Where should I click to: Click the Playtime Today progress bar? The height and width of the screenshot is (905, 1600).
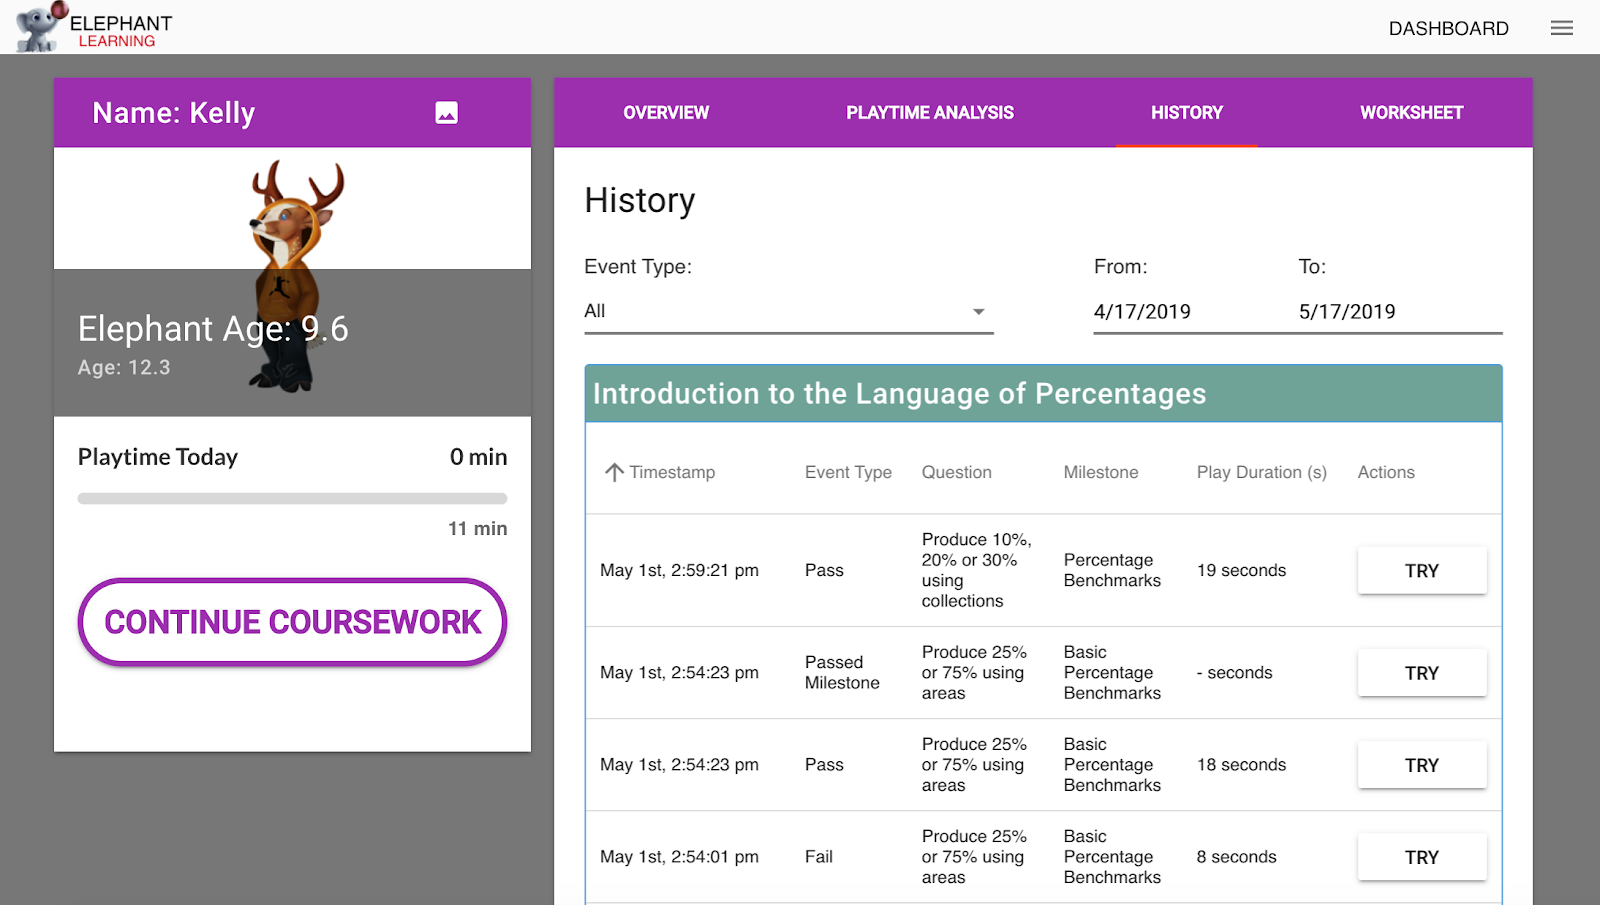click(x=291, y=498)
